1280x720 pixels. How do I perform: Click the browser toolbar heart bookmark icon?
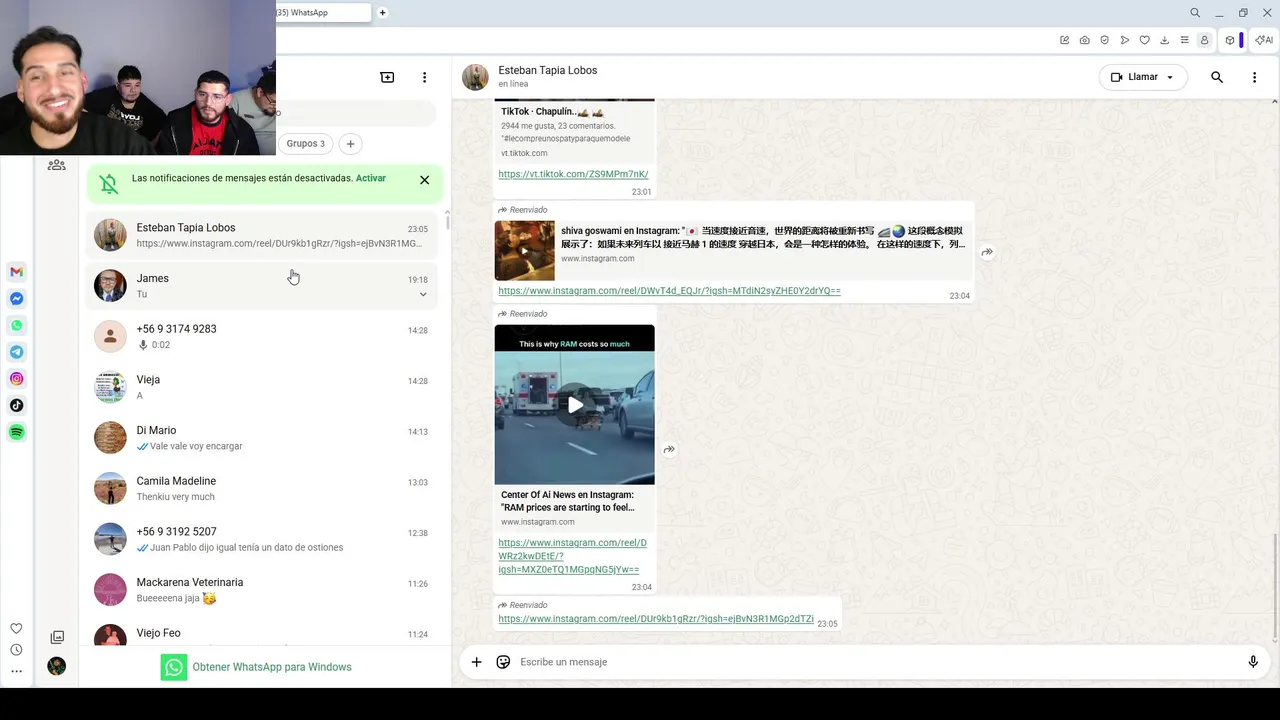click(1145, 40)
